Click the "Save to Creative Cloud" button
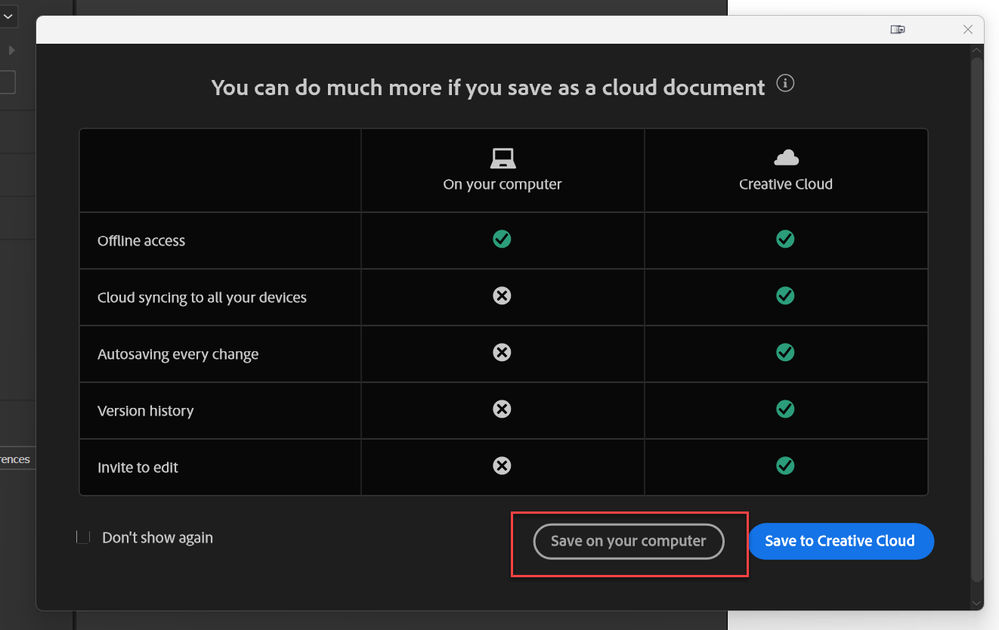This screenshot has width=999, height=630. tap(840, 541)
